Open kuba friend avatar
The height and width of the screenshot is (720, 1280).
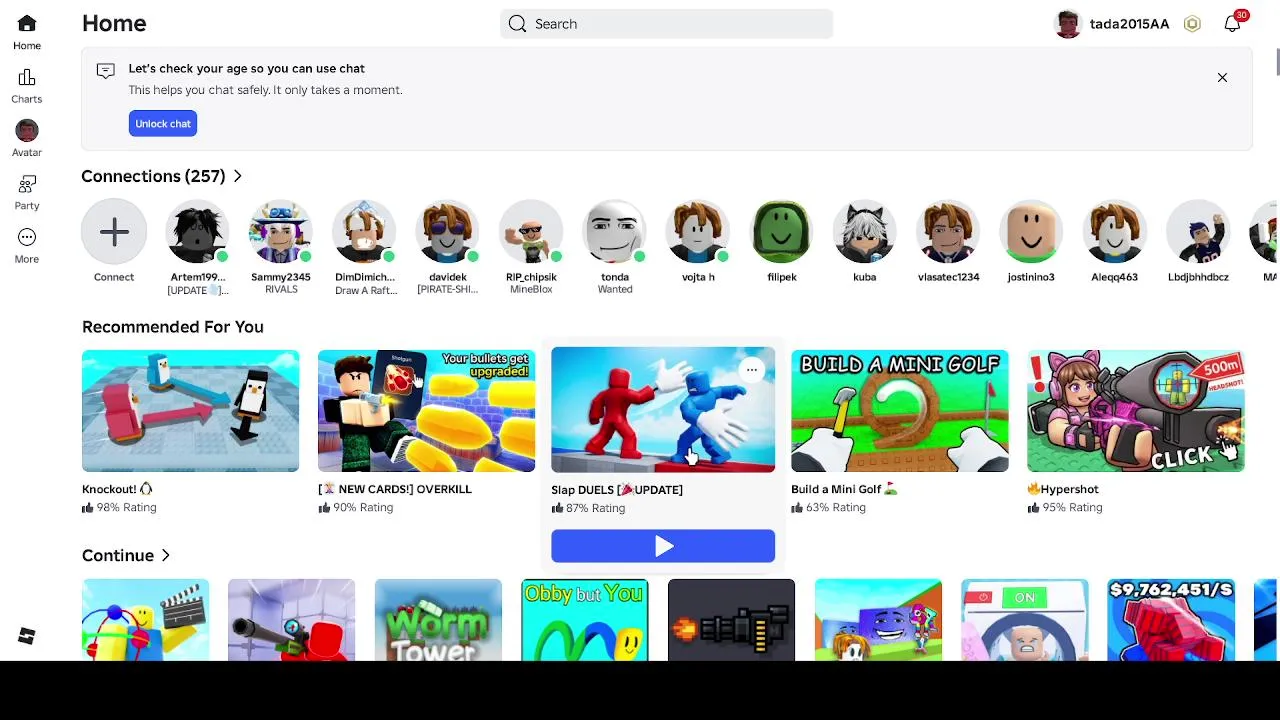(x=865, y=232)
